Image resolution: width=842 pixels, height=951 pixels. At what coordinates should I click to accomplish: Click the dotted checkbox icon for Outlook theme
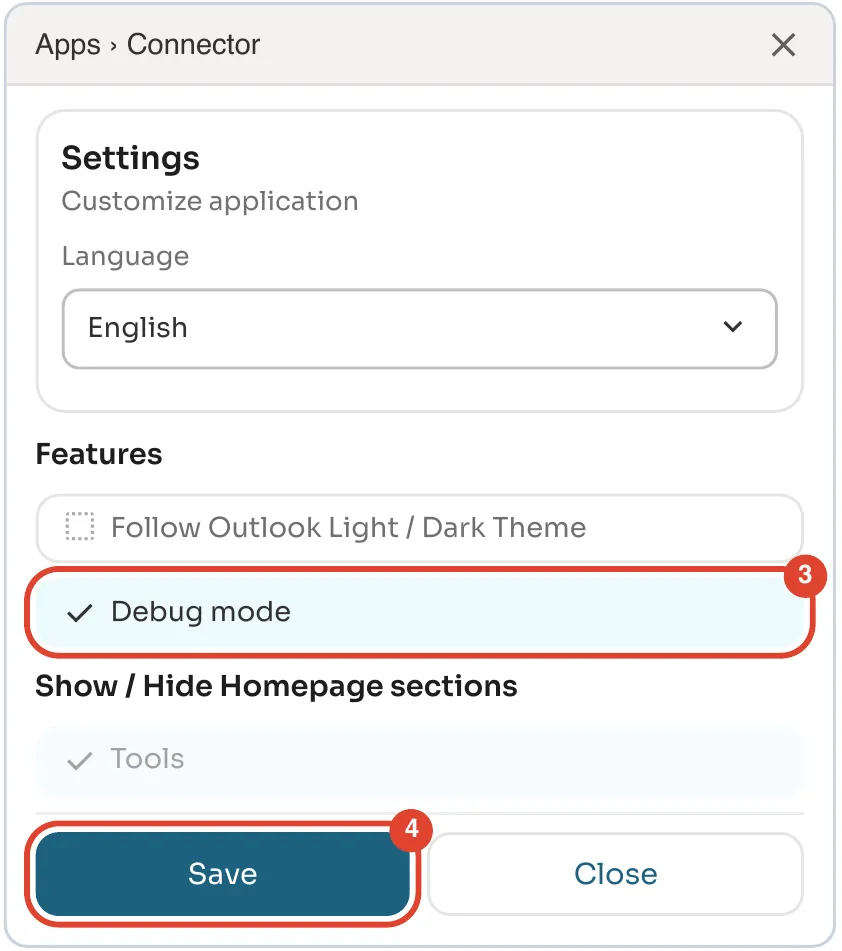pyautogui.click(x=80, y=526)
